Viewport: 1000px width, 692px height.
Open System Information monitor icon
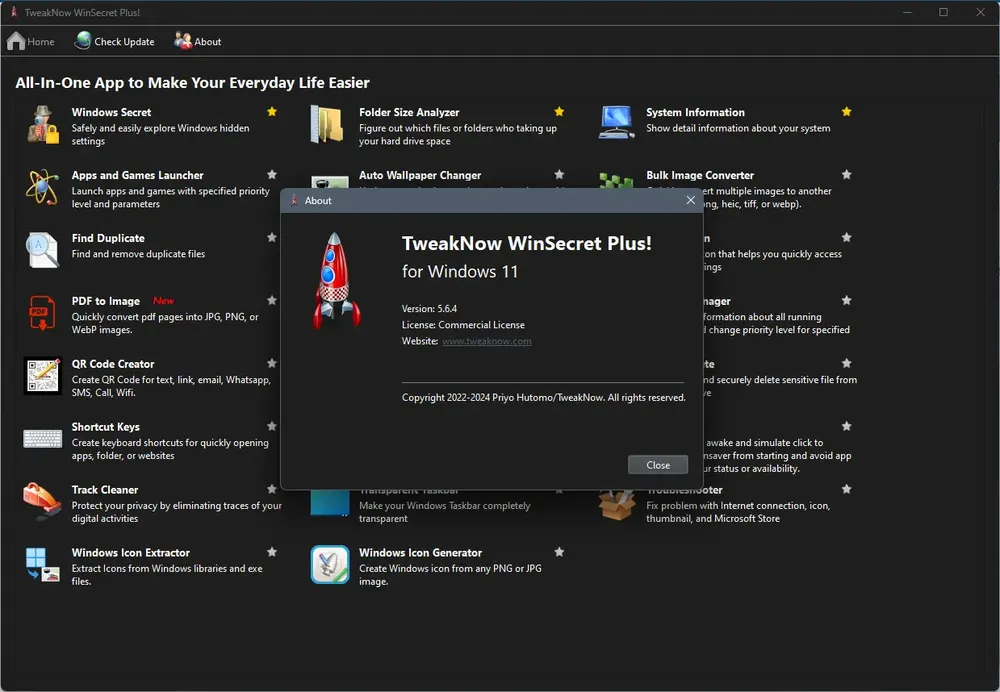[616, 122]
